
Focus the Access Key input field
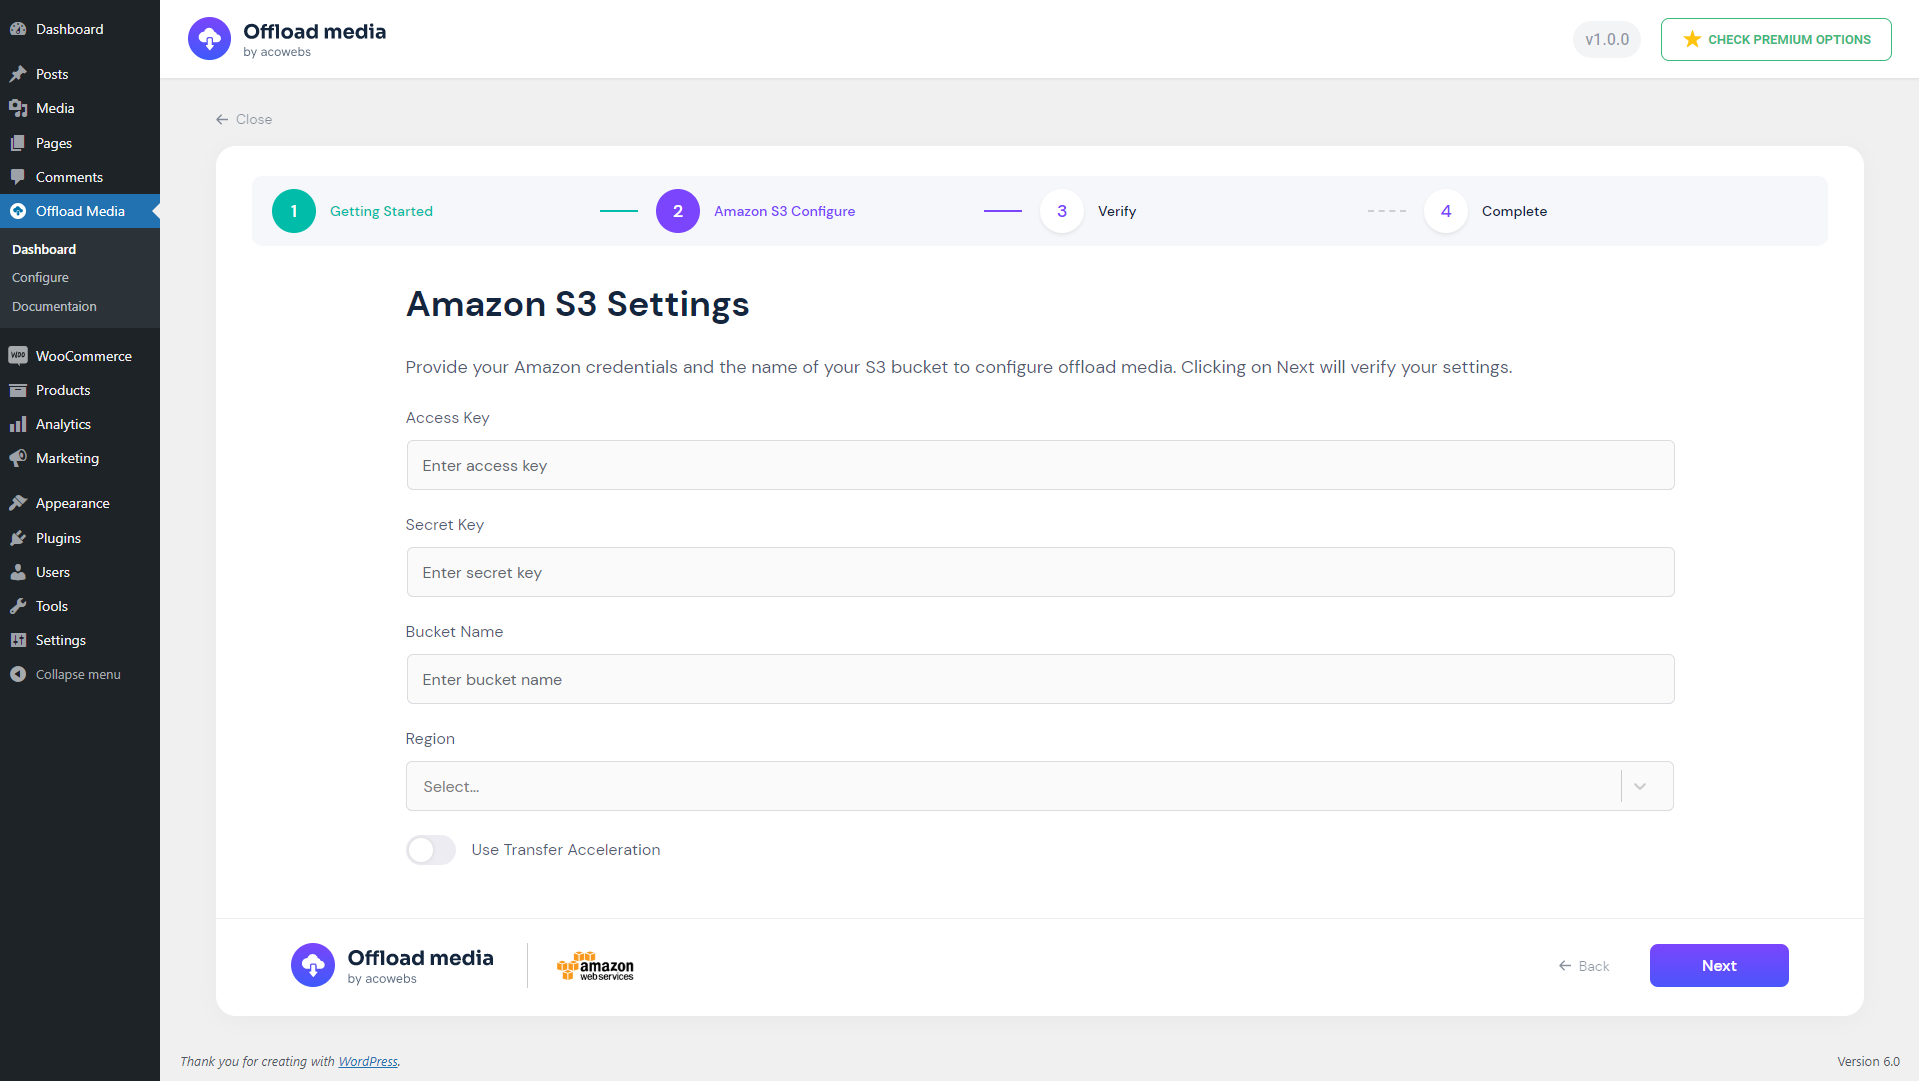1040,465
